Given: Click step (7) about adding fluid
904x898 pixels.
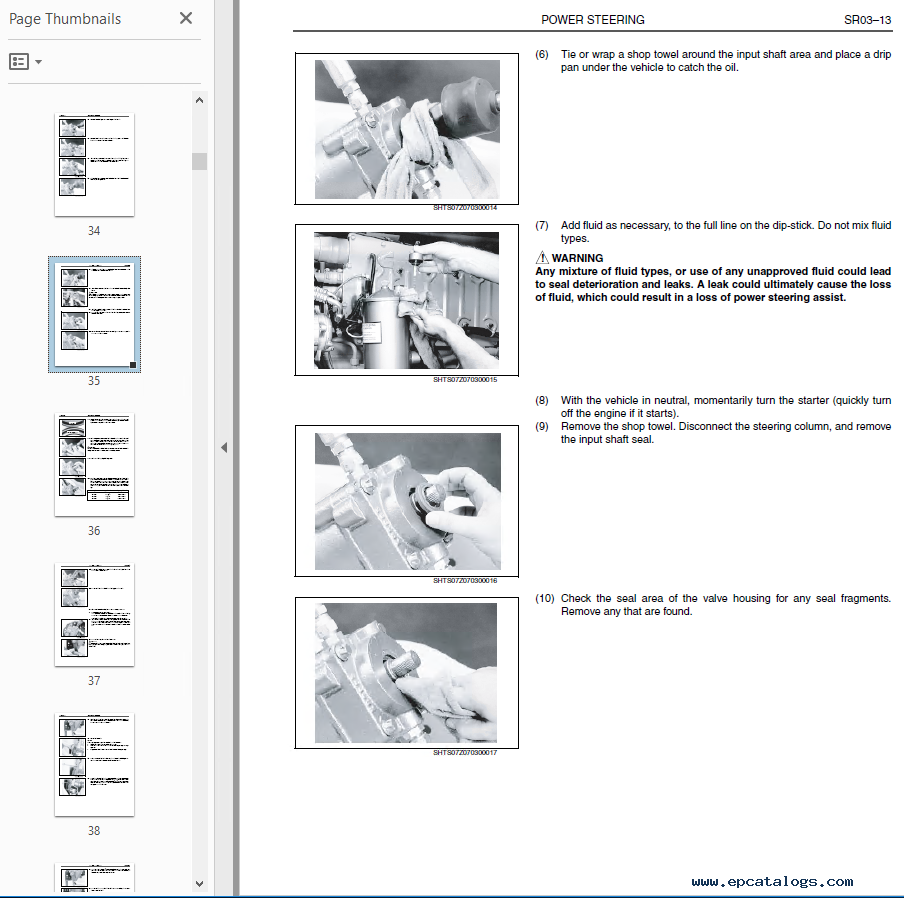Looking at the screenshot, I should coord(713,232).
